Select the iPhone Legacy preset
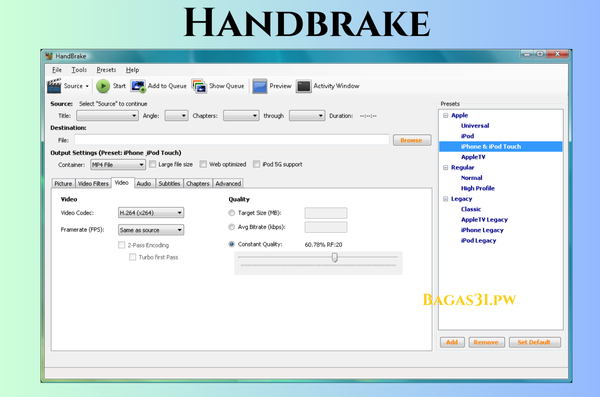 [482, 230]
